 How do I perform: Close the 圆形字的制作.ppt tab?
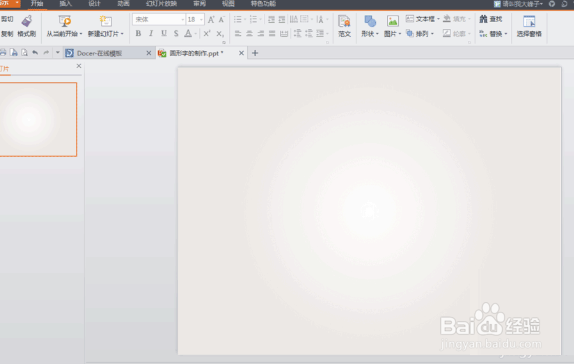(x=241, y=53)
